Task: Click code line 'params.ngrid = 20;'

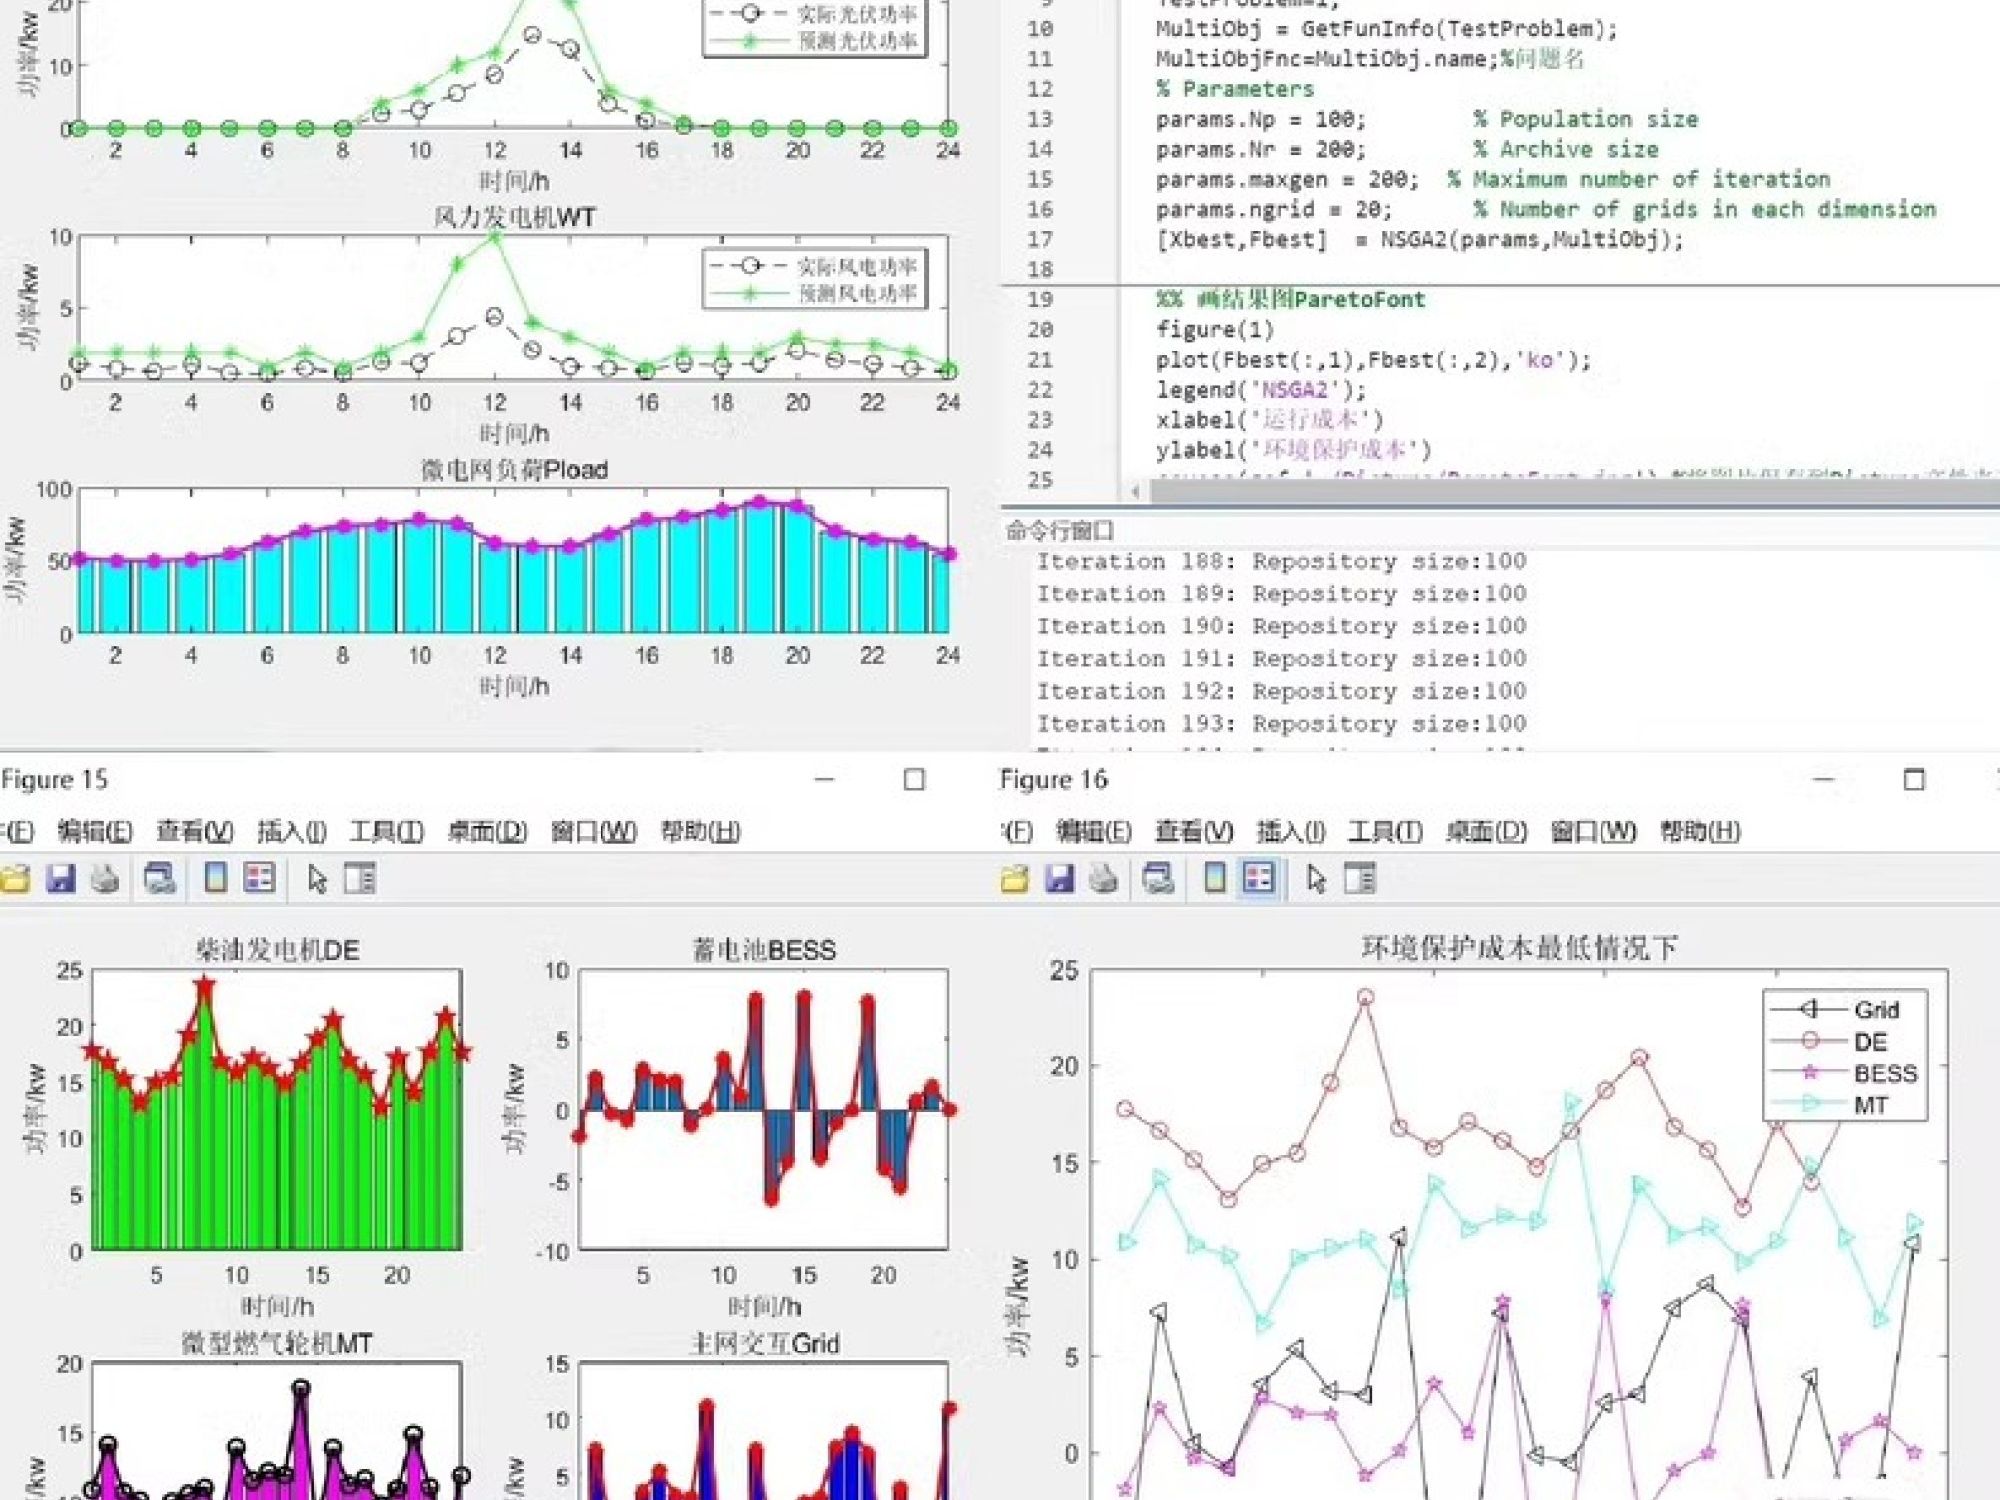Action: (1274, 209)
